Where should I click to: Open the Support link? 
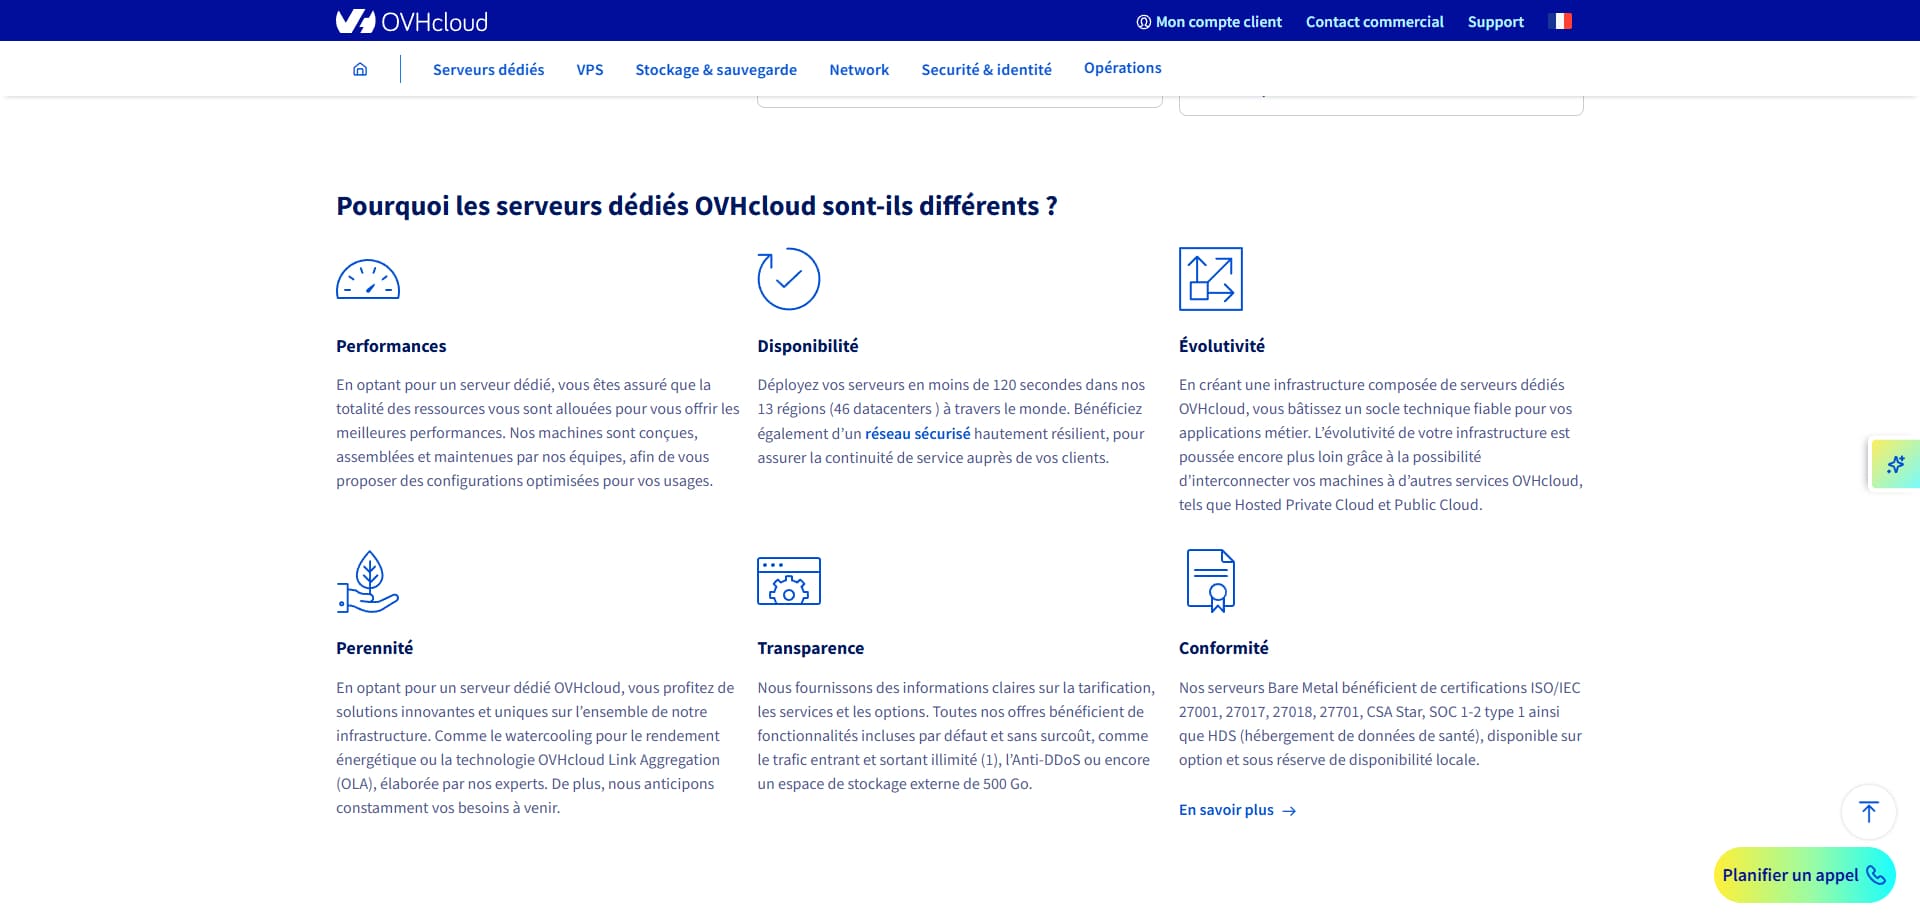click(1496, 21)
